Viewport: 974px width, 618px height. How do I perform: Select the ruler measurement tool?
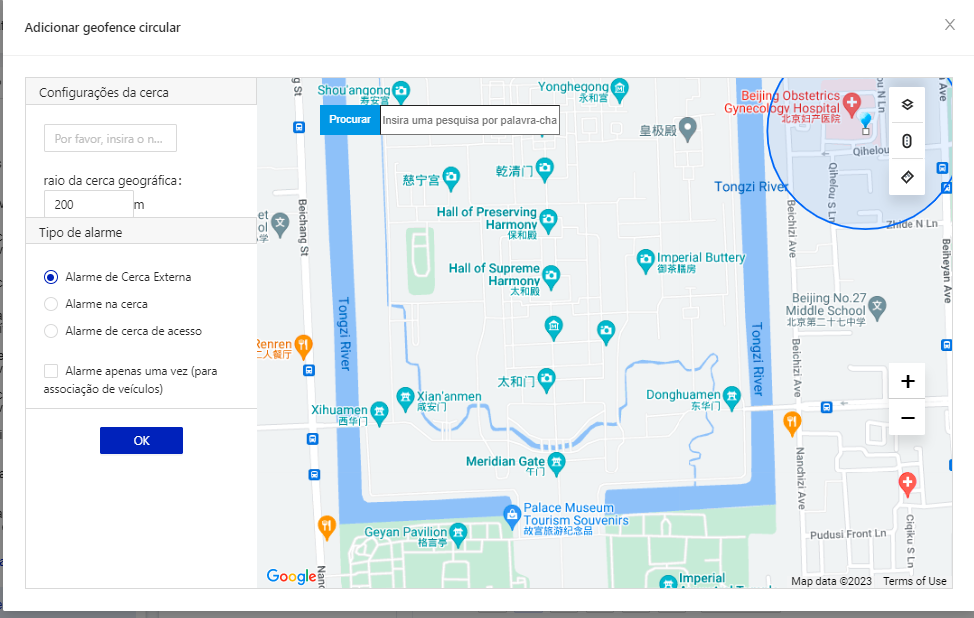(907, 177)
